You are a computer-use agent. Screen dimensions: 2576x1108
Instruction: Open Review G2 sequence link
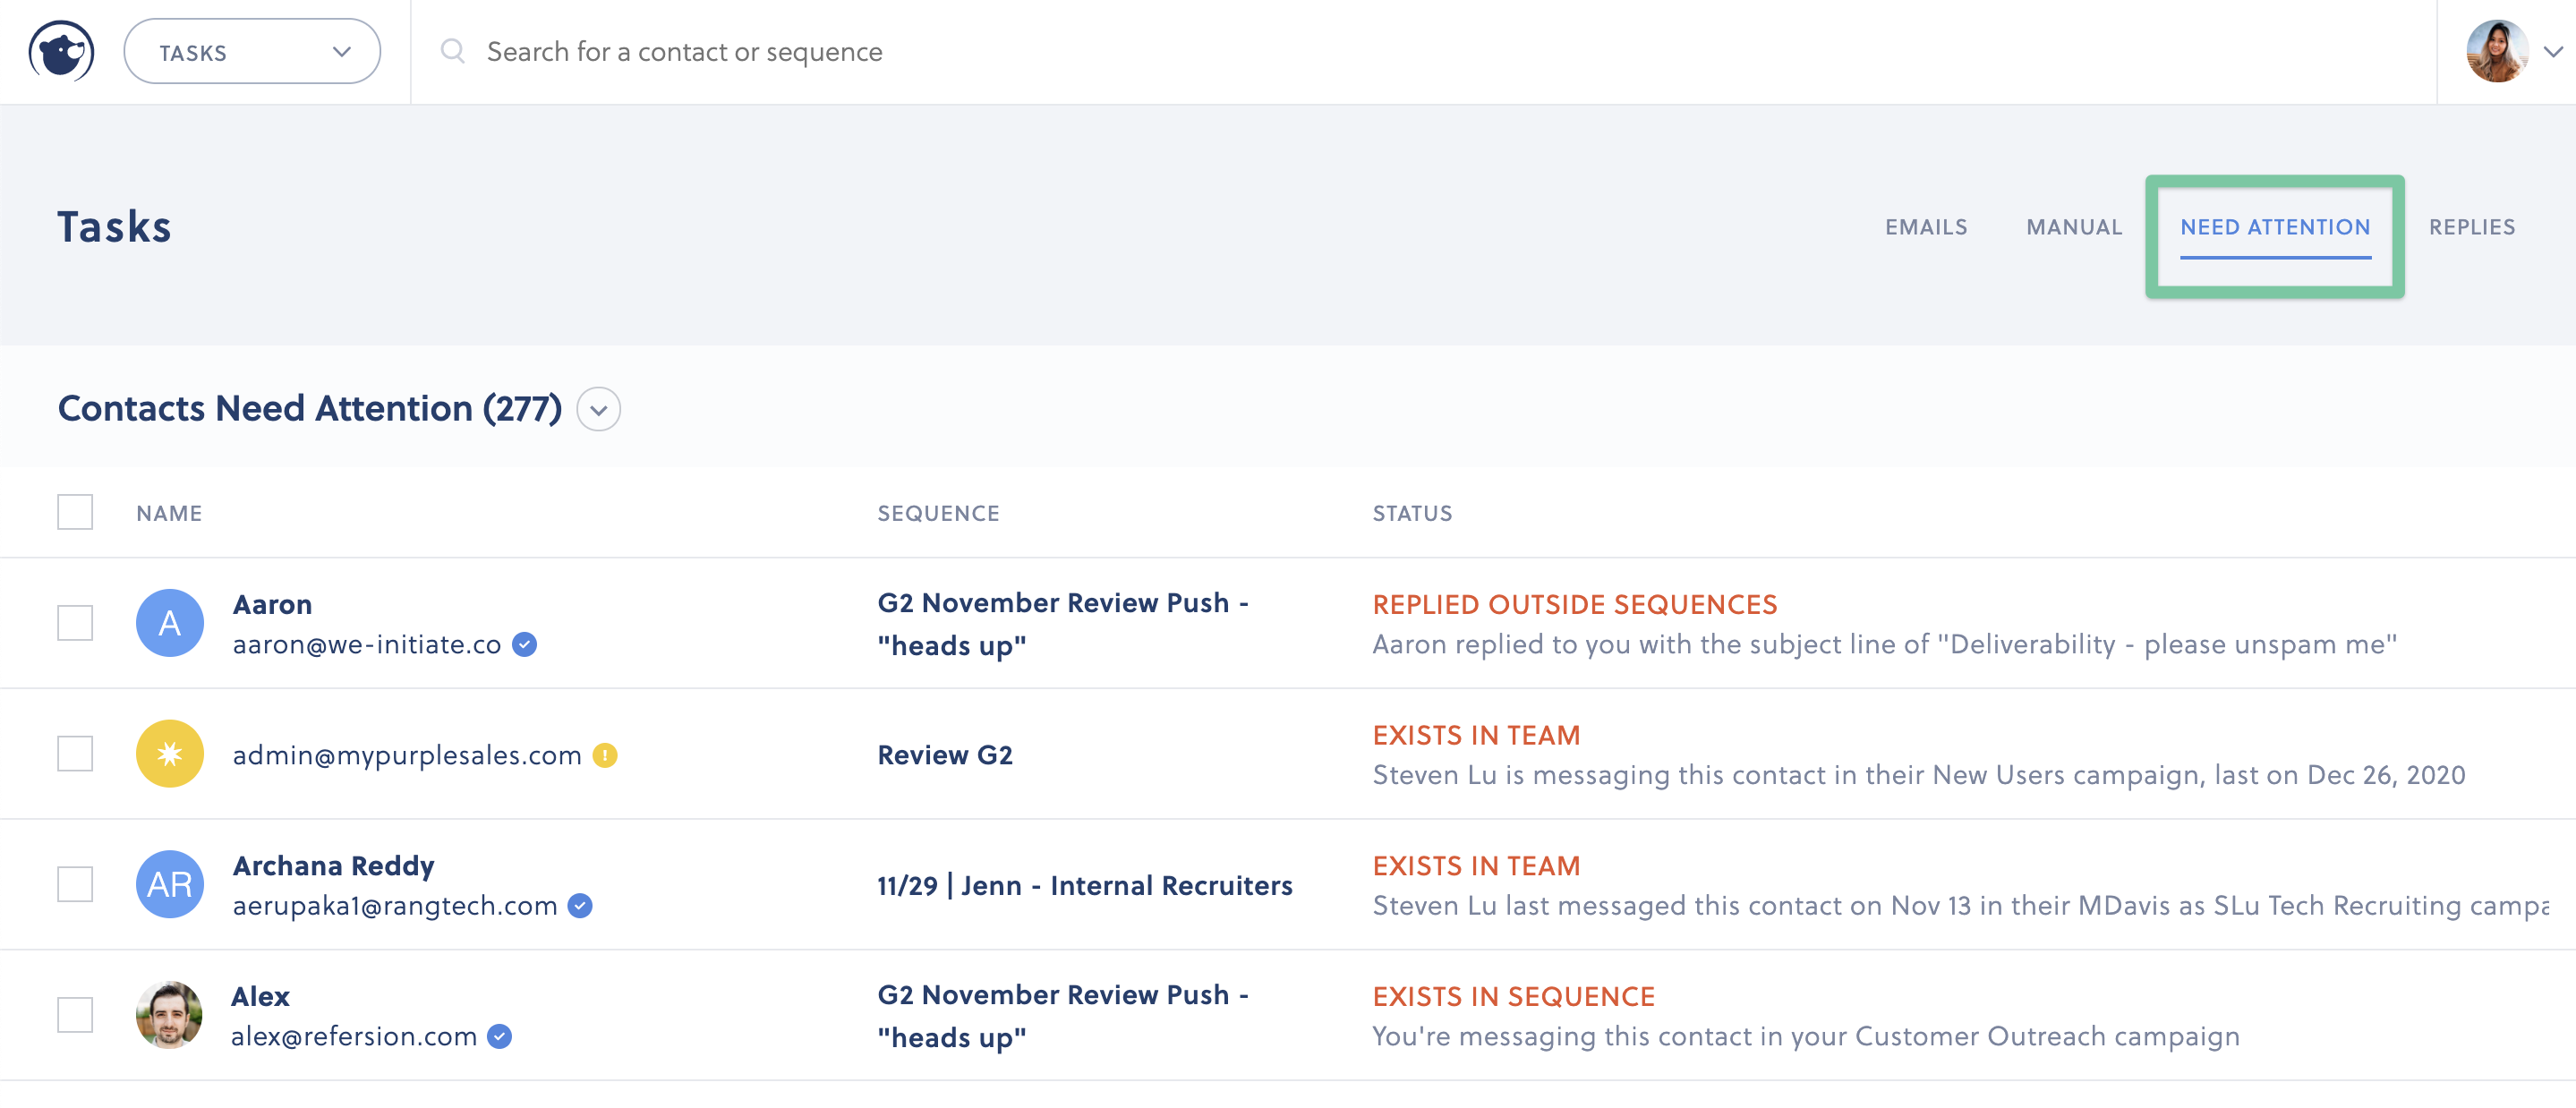point(945,755)
